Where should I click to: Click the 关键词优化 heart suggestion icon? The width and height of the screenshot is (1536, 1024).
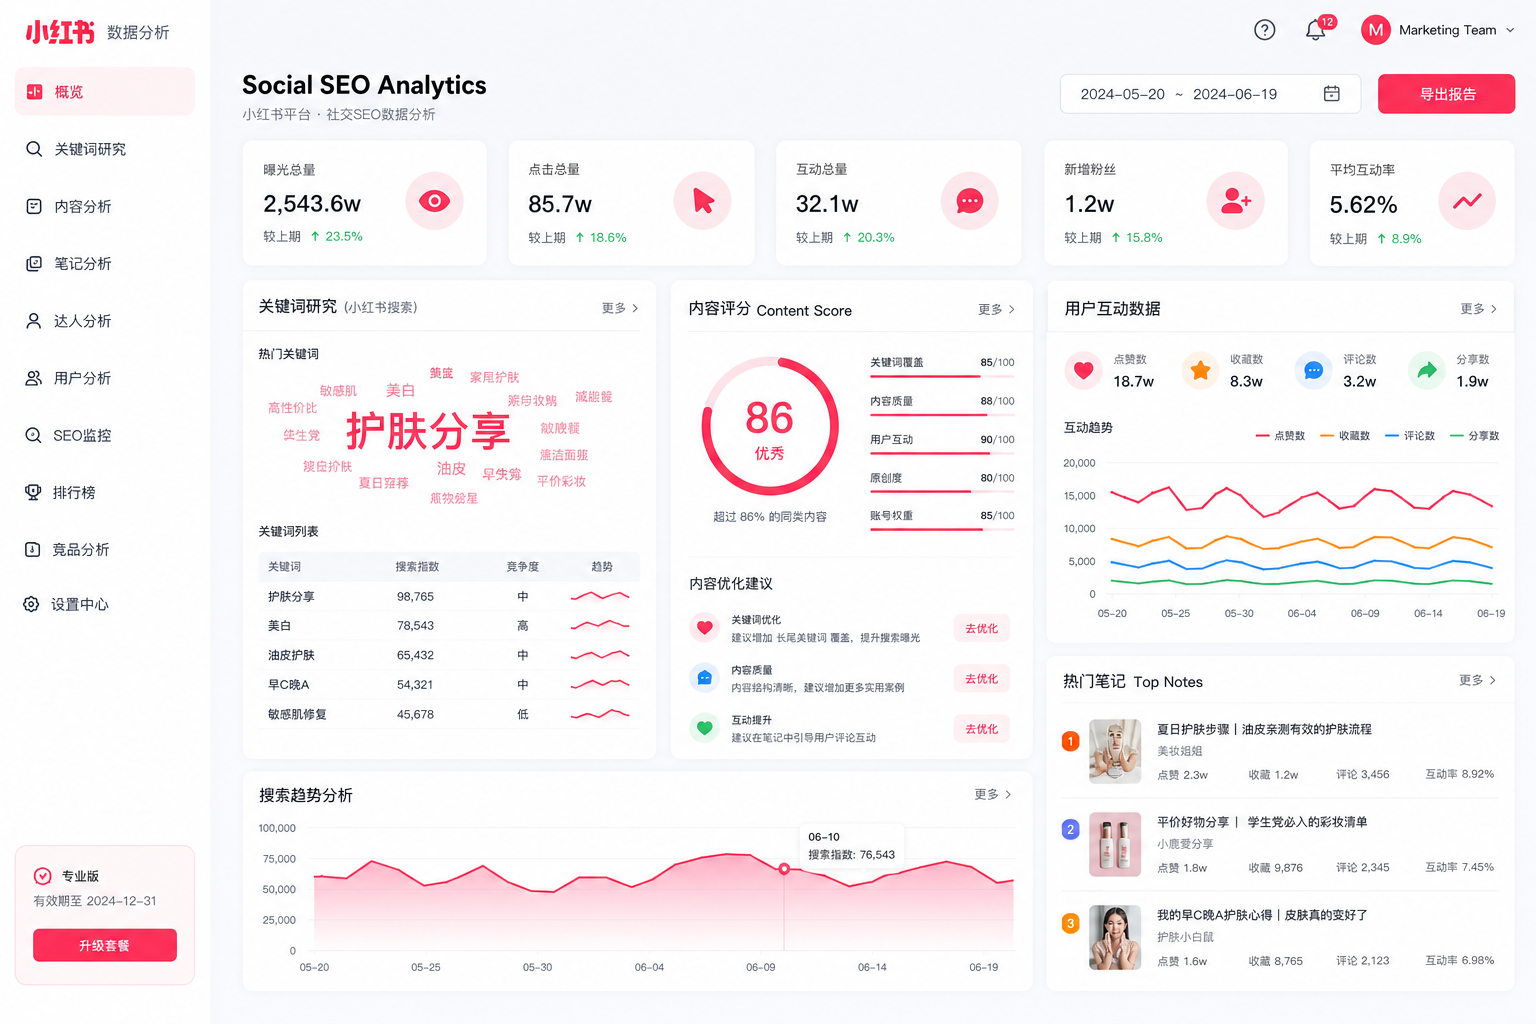tap(705, 628)
